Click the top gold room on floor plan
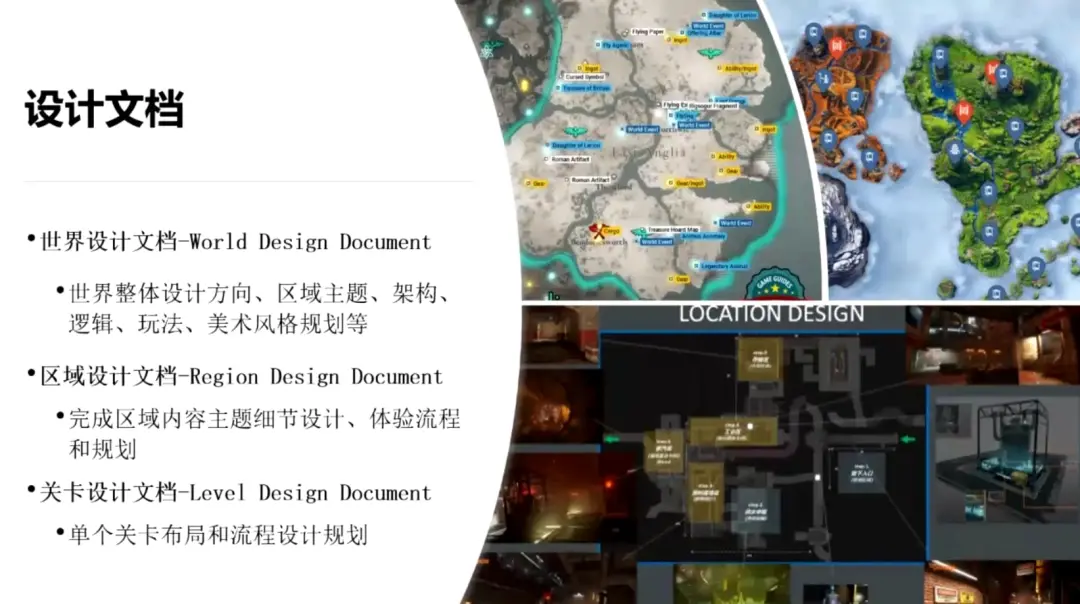The width and height of the screenshot is (1080, 604). point(759,360)
